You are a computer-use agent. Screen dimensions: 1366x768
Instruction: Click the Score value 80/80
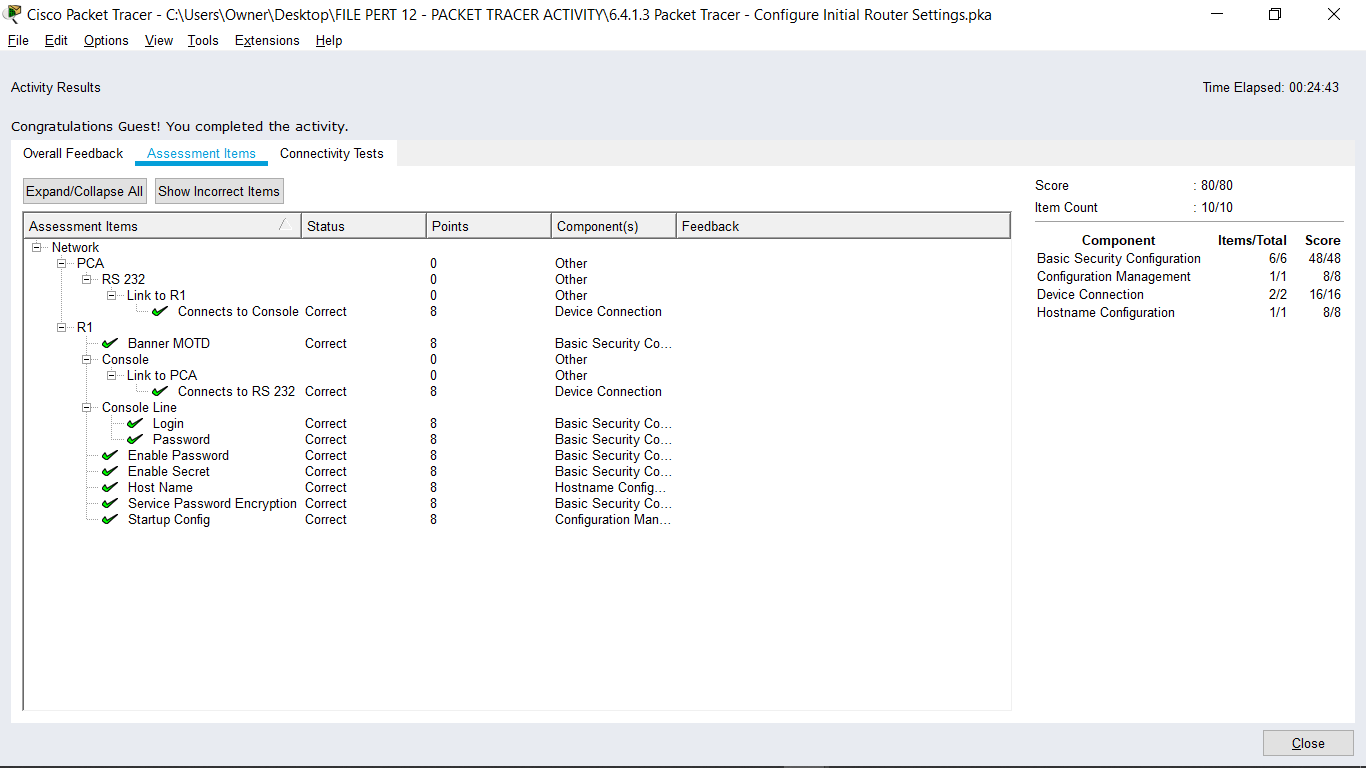click(1217, 185)
